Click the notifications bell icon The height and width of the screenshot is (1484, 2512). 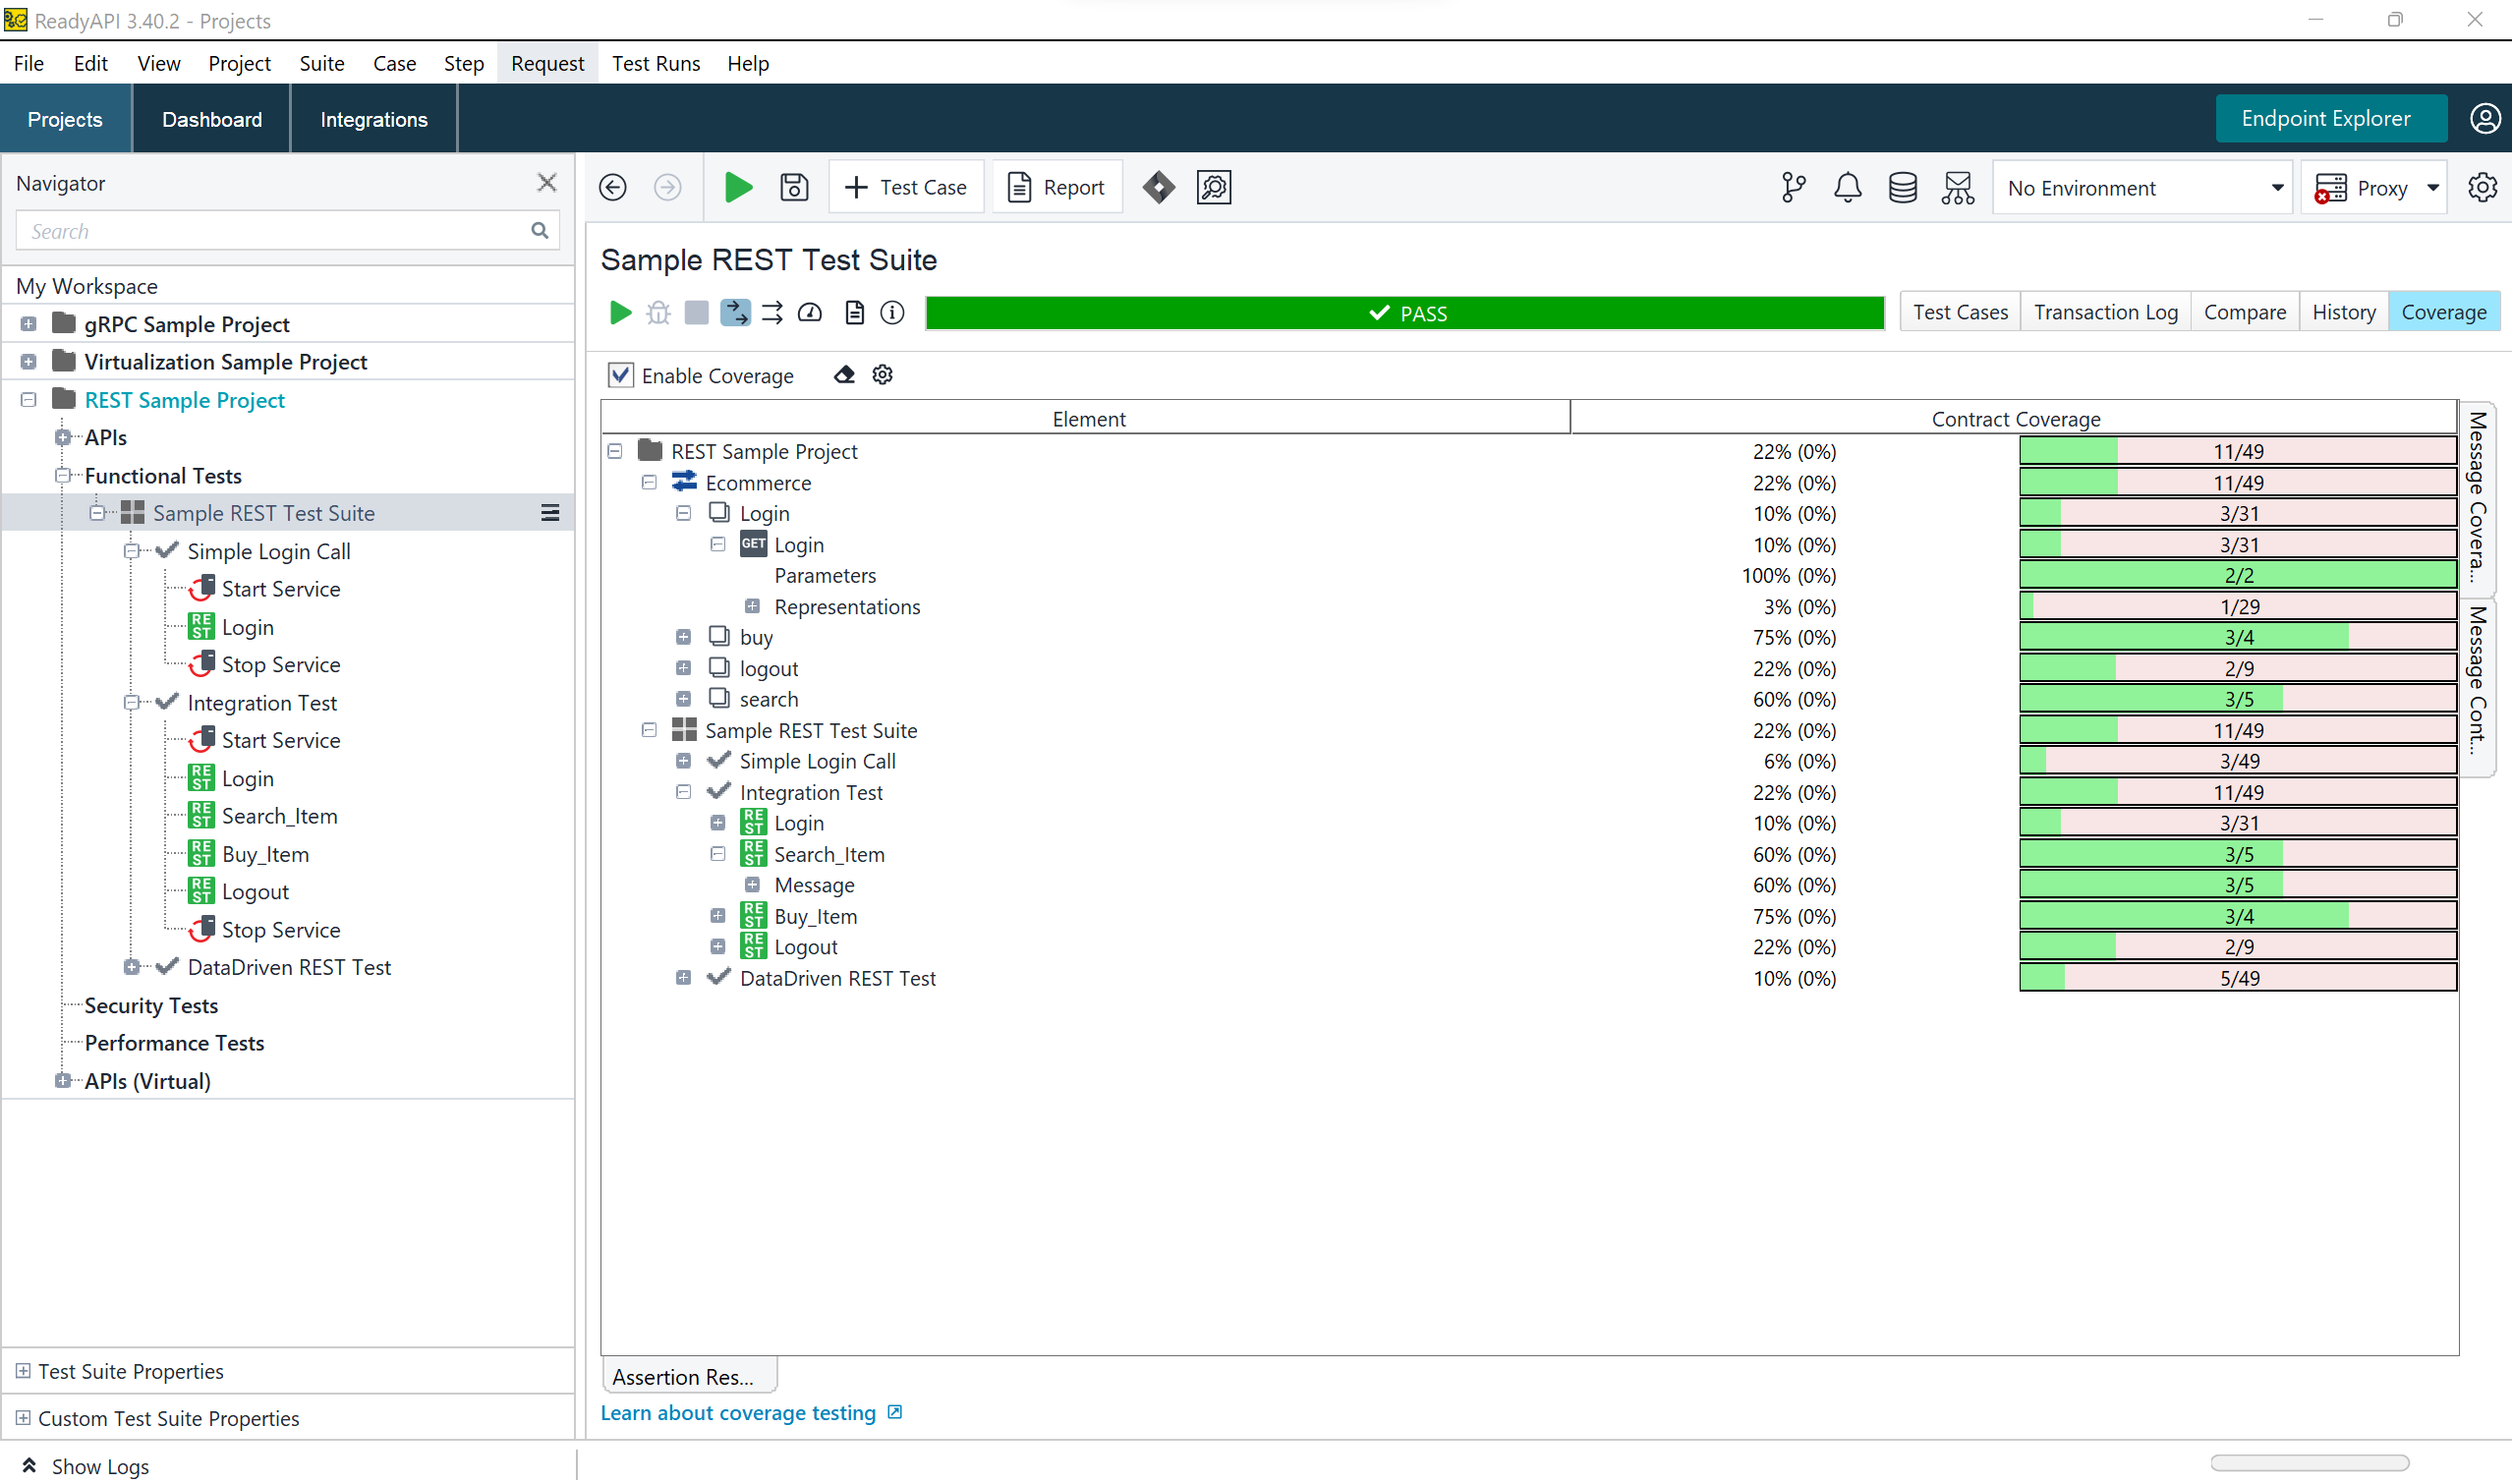click(1847, 188)
